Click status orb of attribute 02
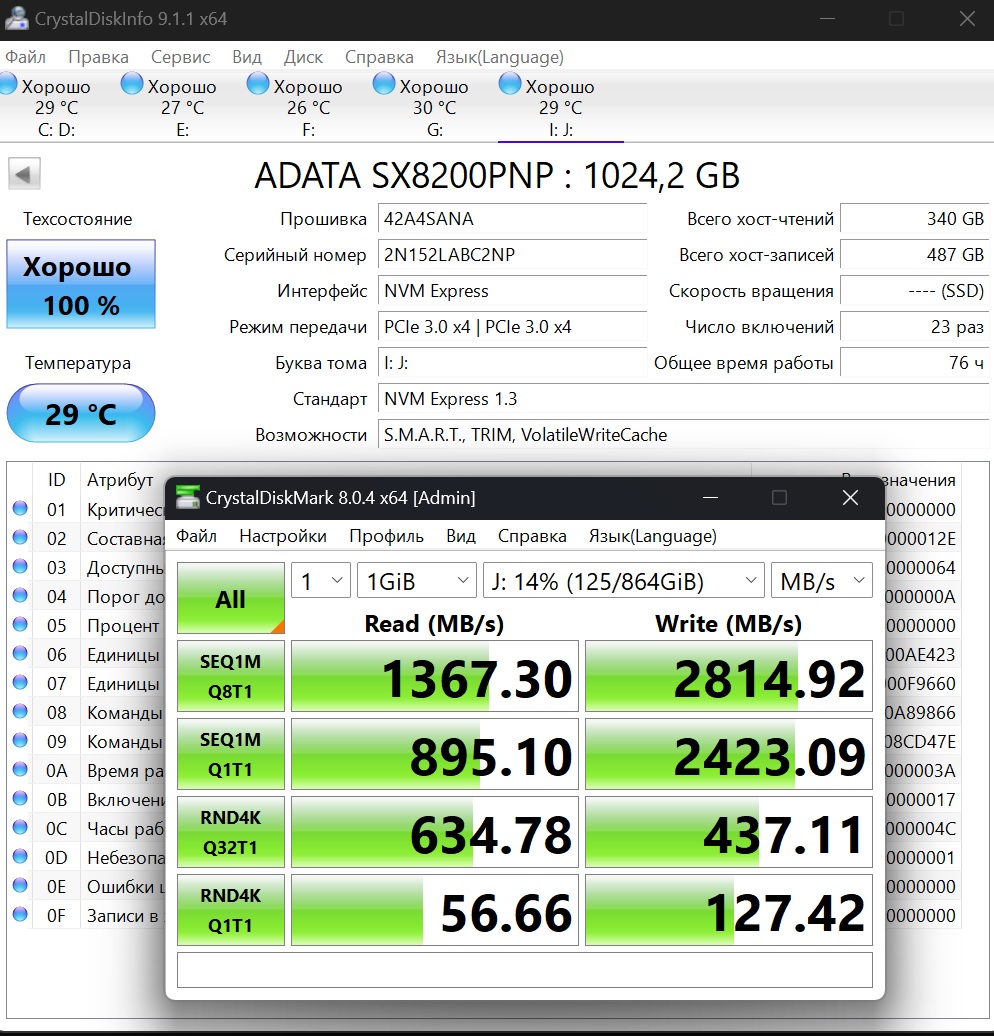The image size is (994, 1036). click(20, 537)
